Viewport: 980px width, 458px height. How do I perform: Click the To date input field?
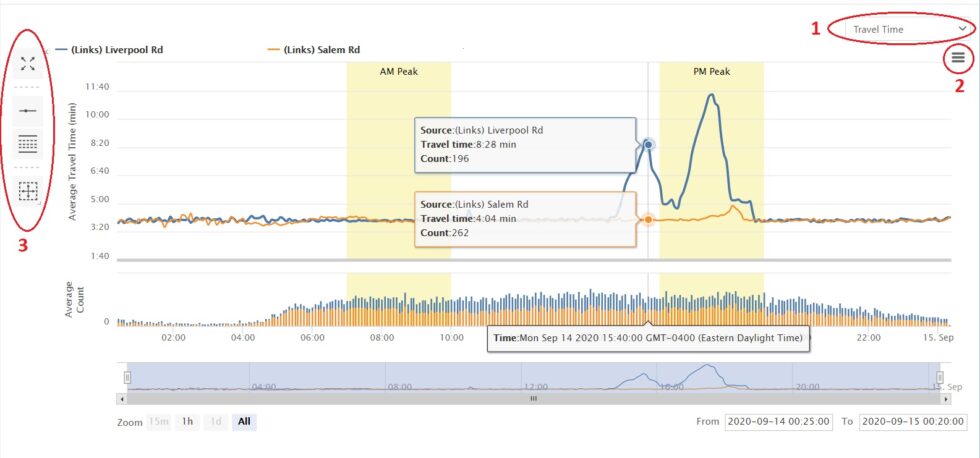tap(913, 422)
